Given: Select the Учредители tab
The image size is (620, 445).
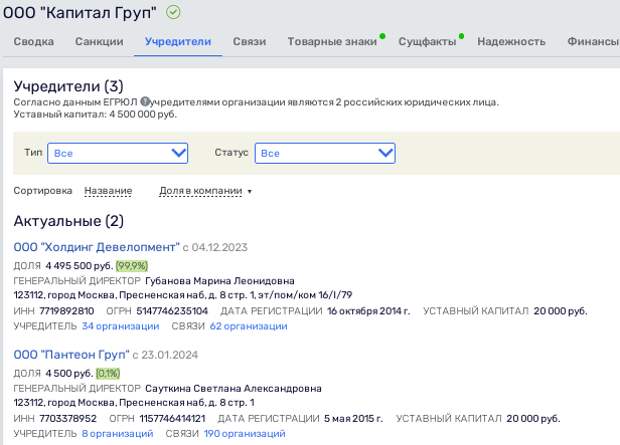Looking at the screenshot, I should pyautogui.click(x=178, y=42).
